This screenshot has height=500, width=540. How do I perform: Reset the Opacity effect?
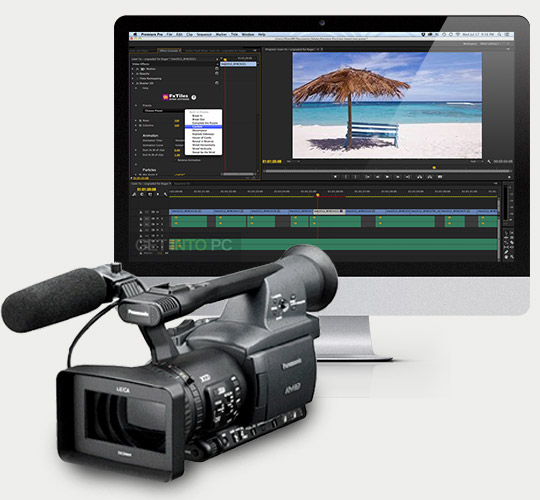[217, 73]
